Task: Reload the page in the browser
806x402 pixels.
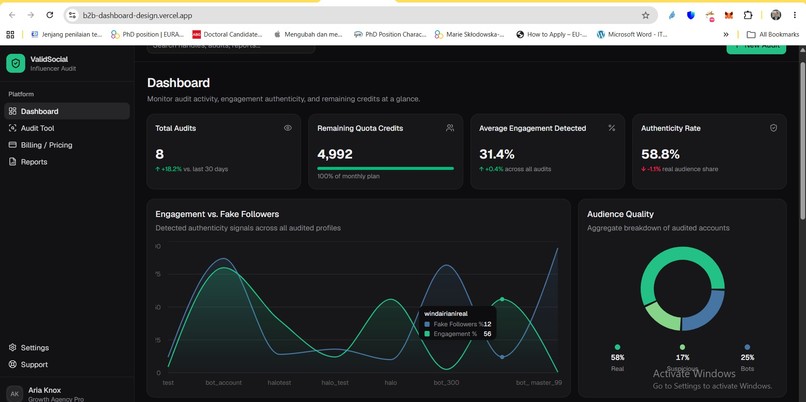Action: click(x=50, y=15)
